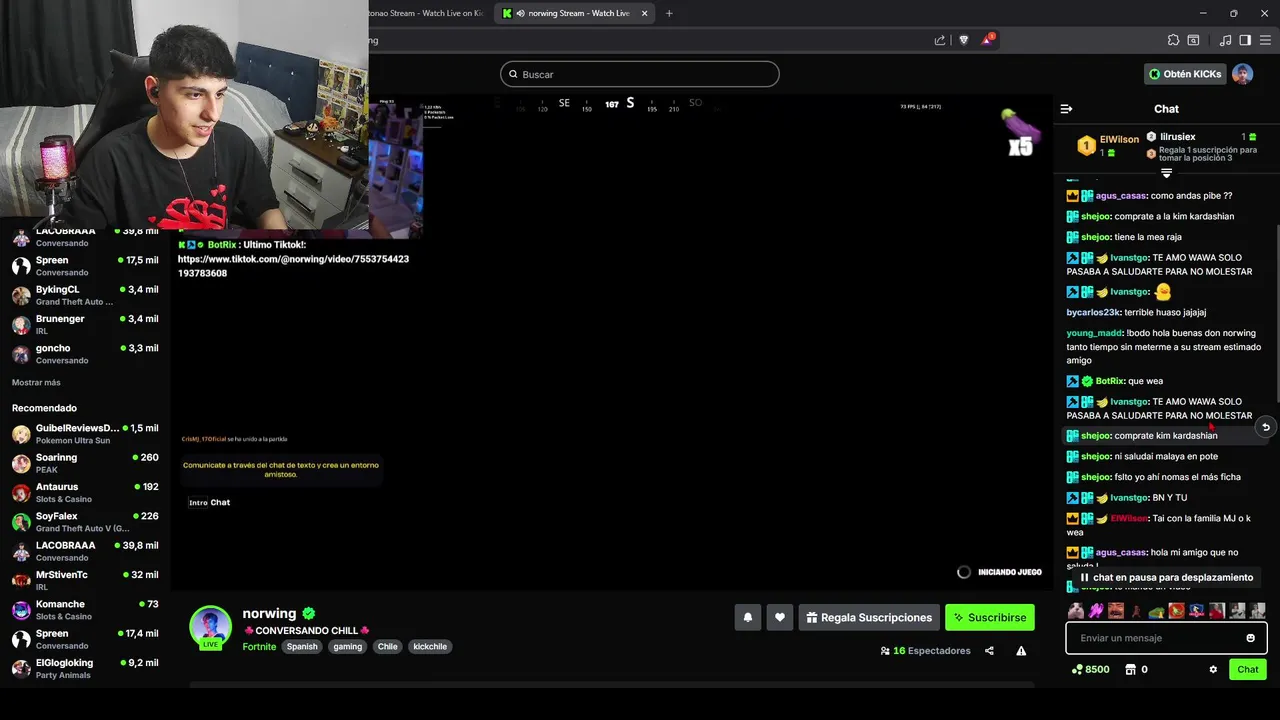
Task: Click the kickchile tag
Action: click(x=430, y=646)
